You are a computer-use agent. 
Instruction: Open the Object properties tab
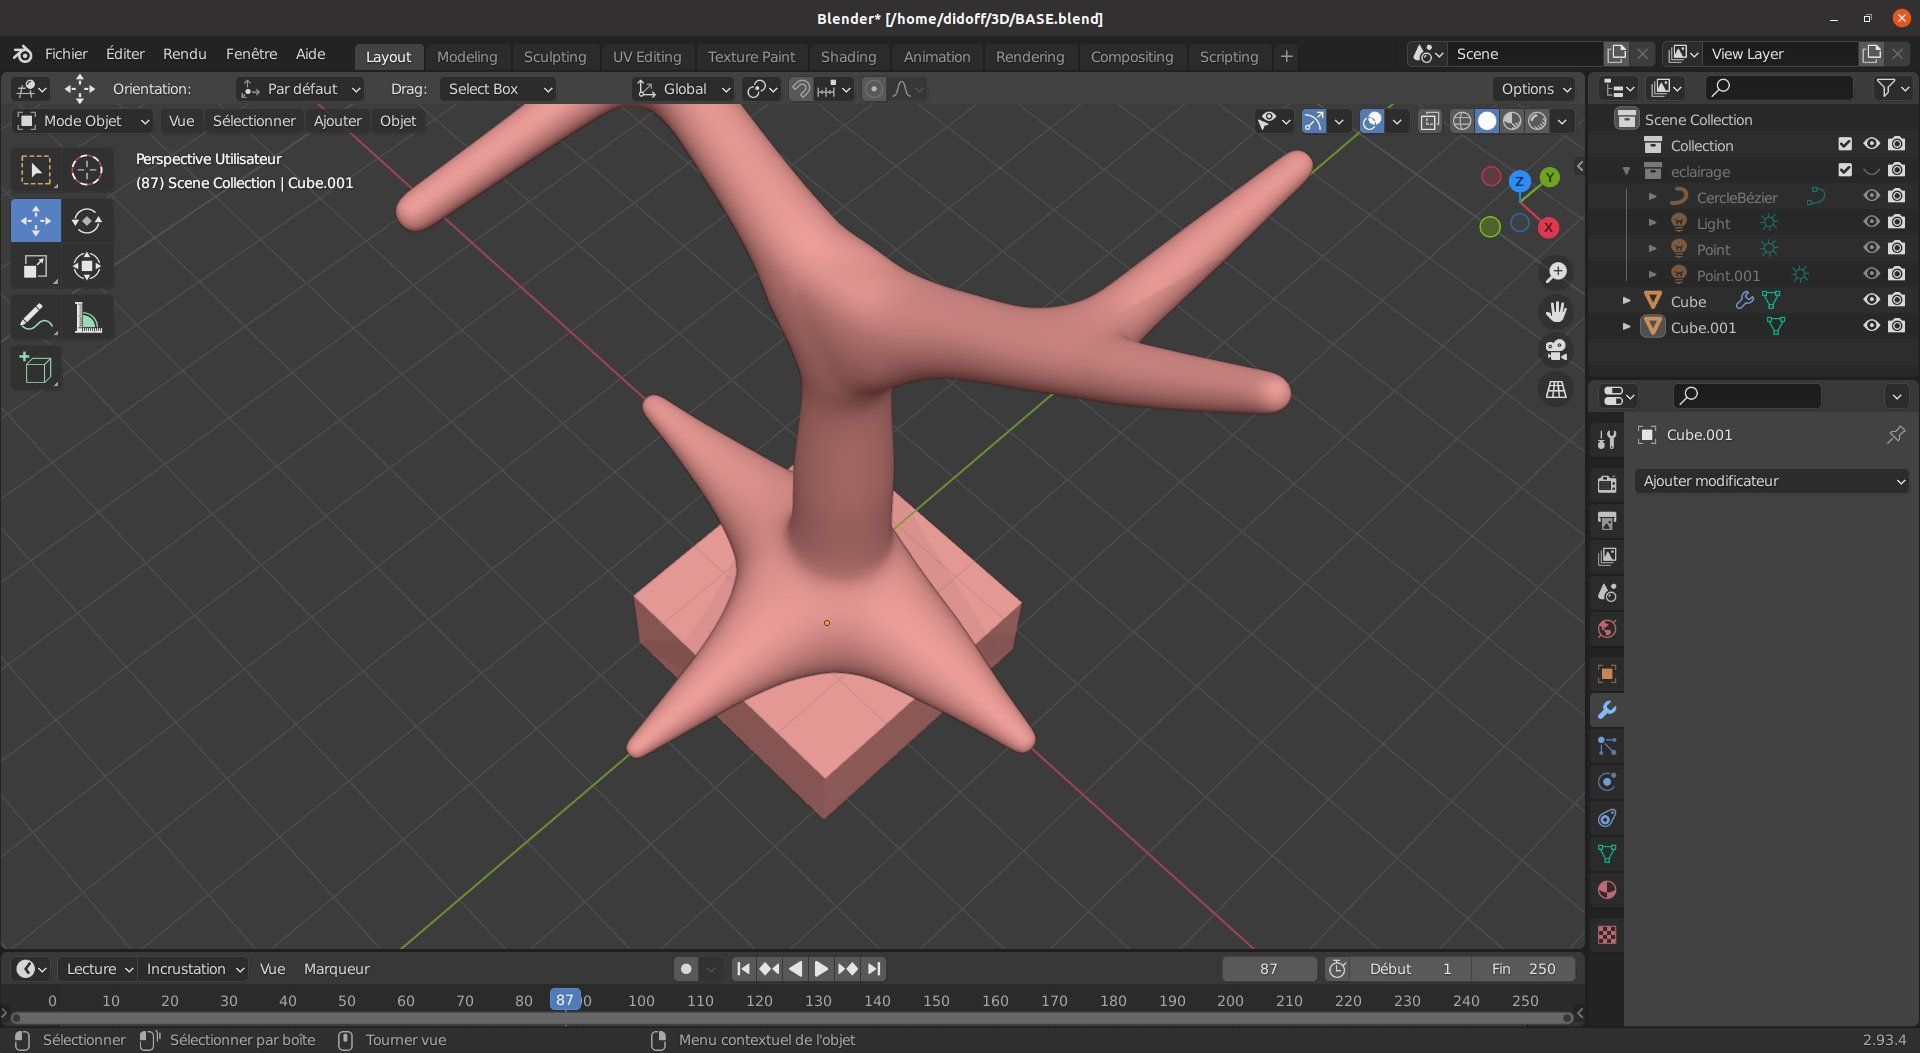[1607, 674]
